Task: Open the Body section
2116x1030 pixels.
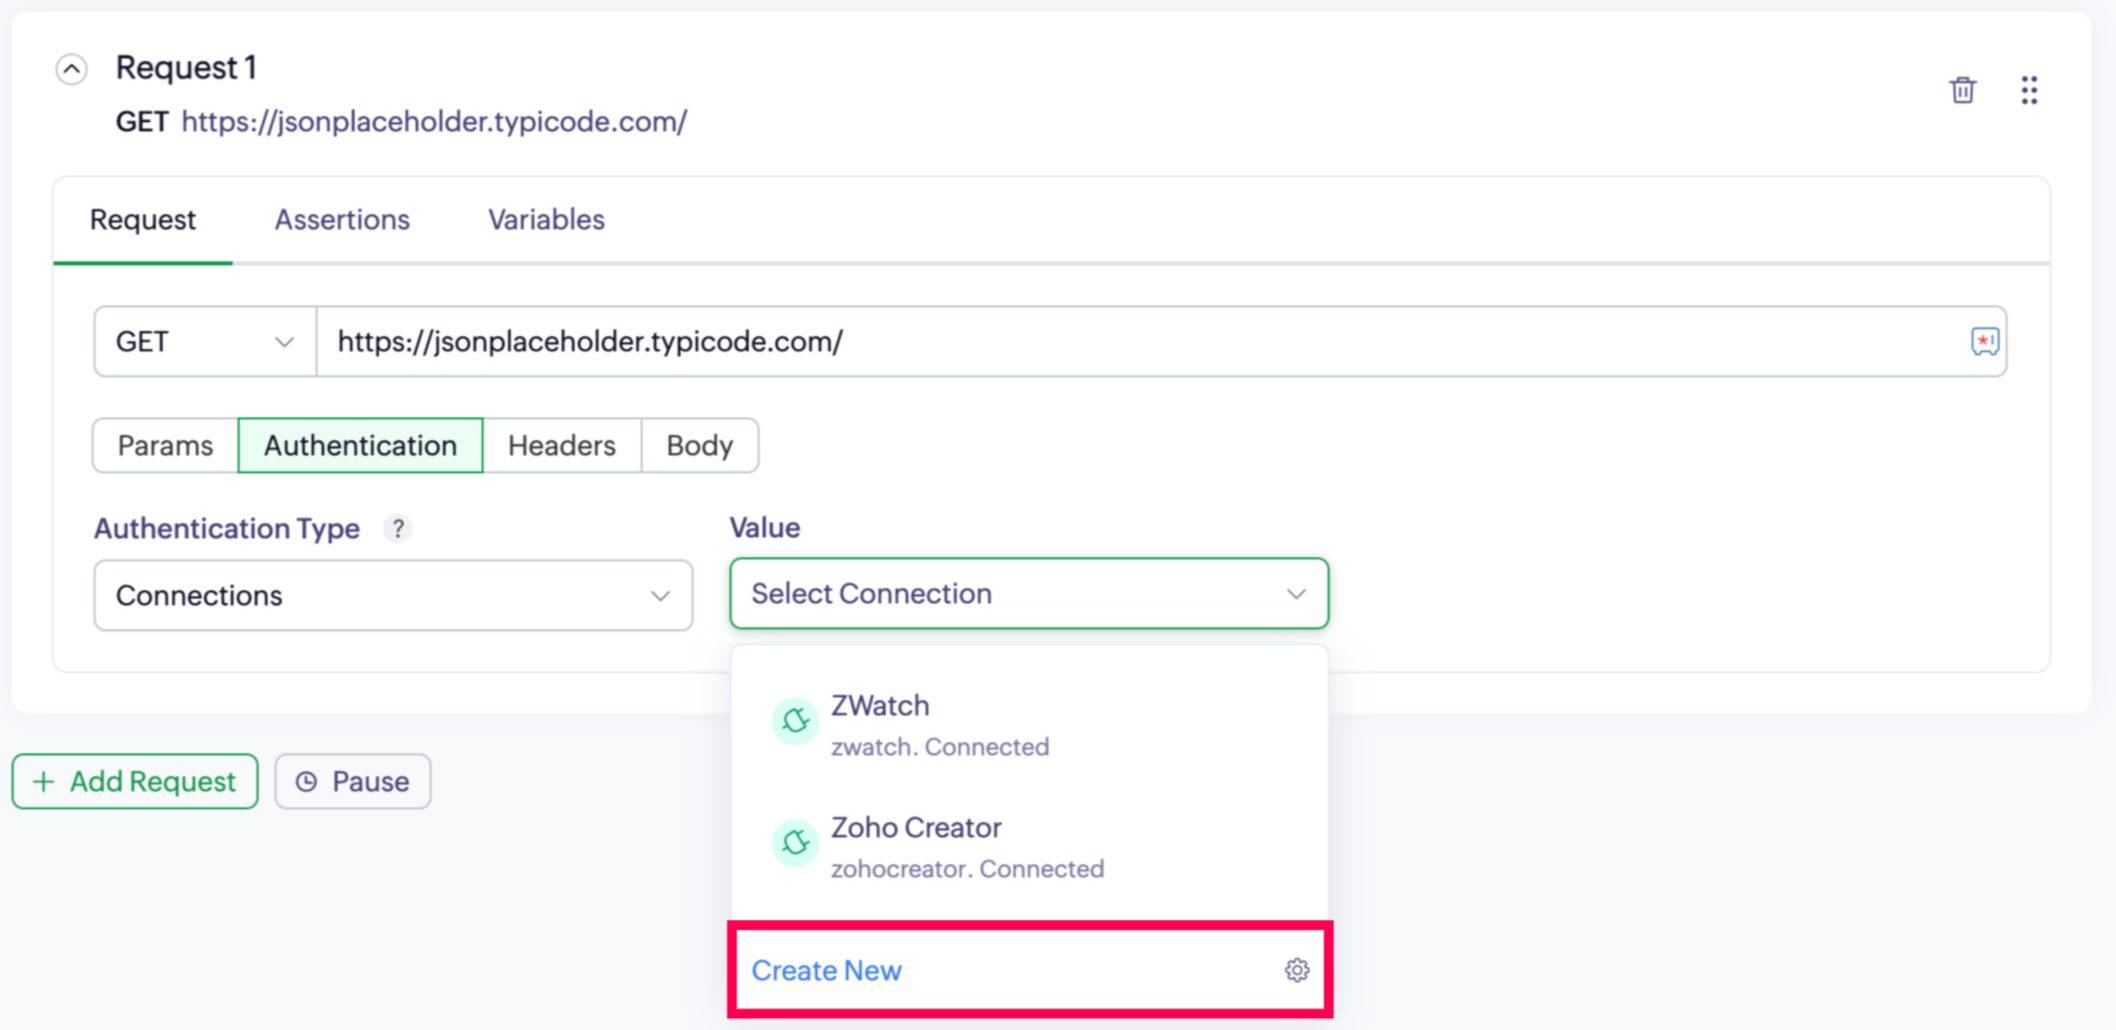Action: 700,445
